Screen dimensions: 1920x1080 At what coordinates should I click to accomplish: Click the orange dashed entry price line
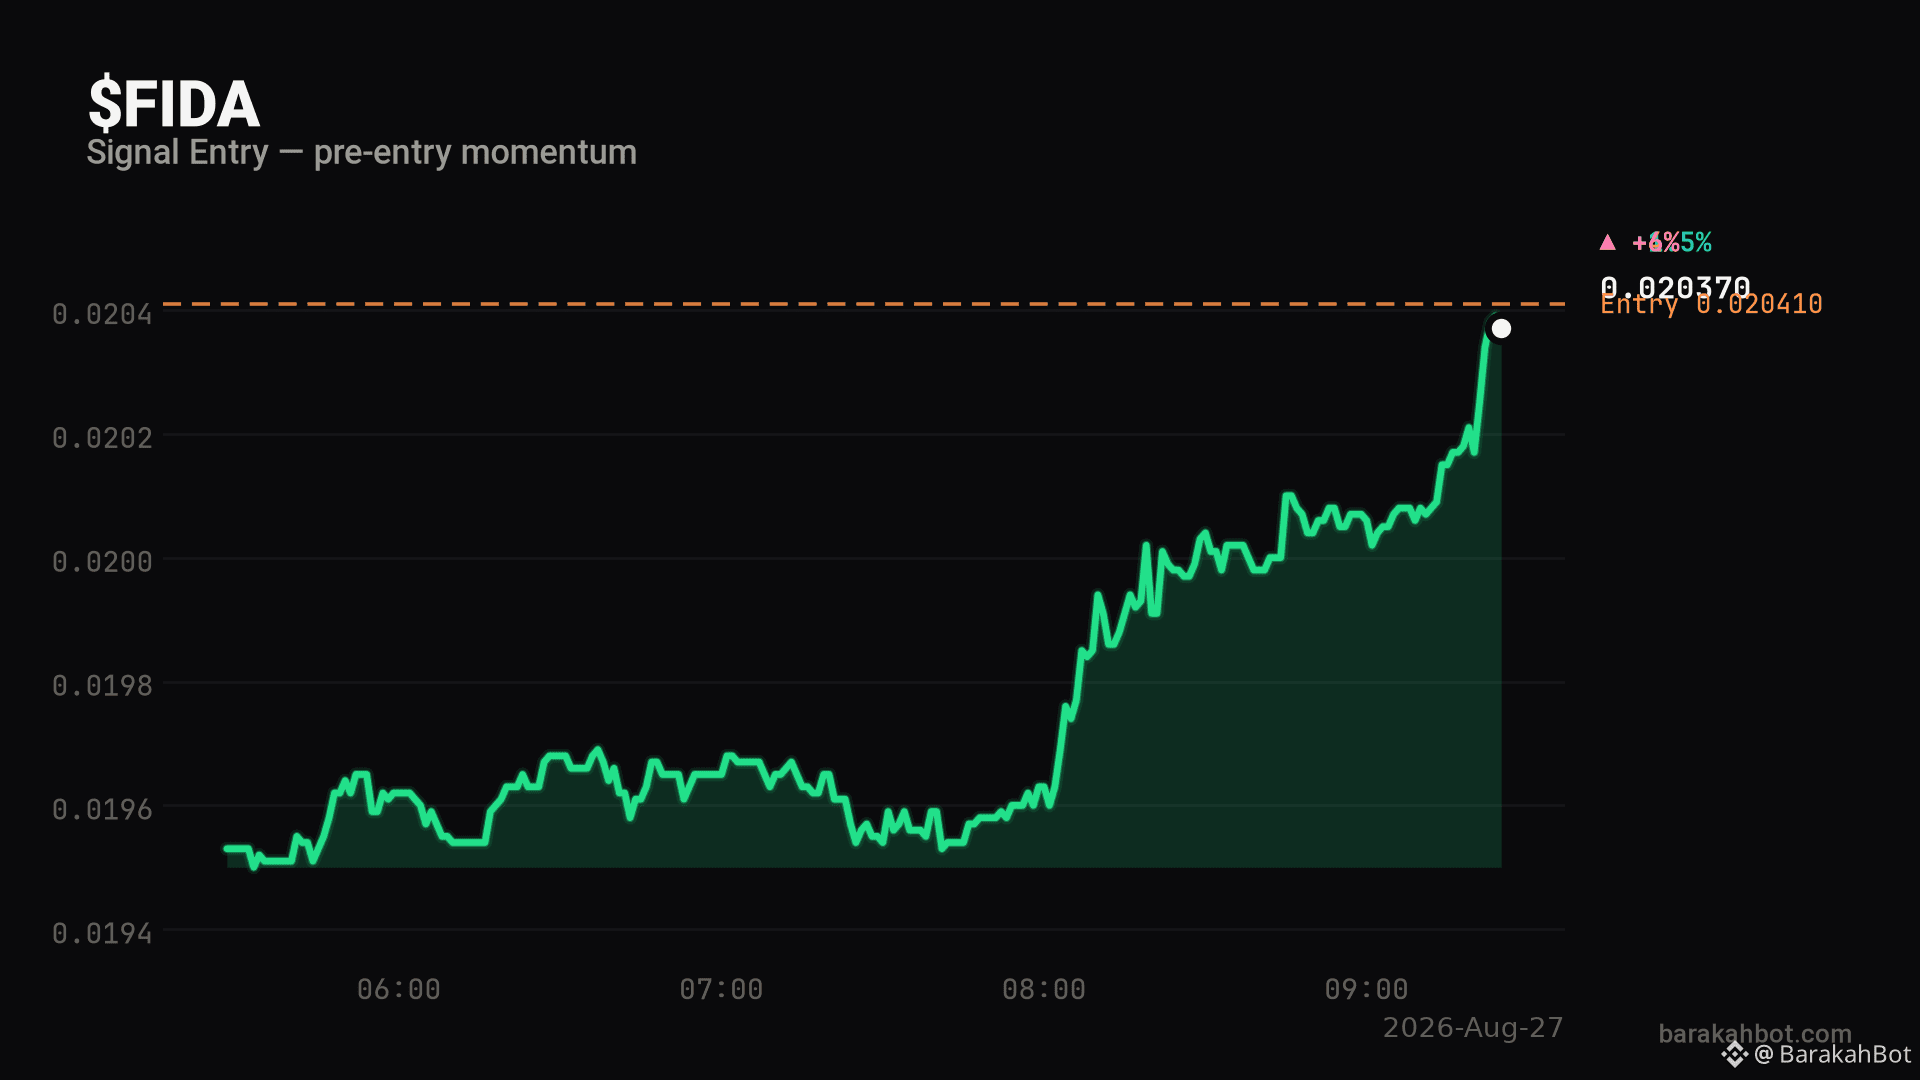tap(864, 303)
